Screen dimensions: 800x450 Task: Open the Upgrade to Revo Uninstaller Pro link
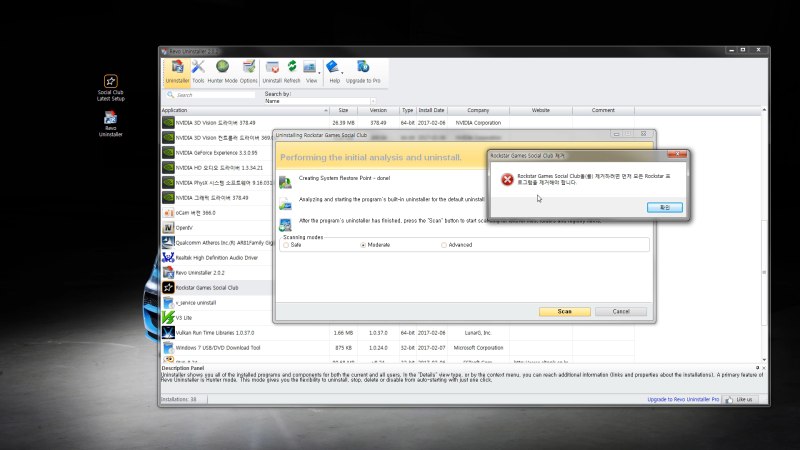tap(683, 399)
